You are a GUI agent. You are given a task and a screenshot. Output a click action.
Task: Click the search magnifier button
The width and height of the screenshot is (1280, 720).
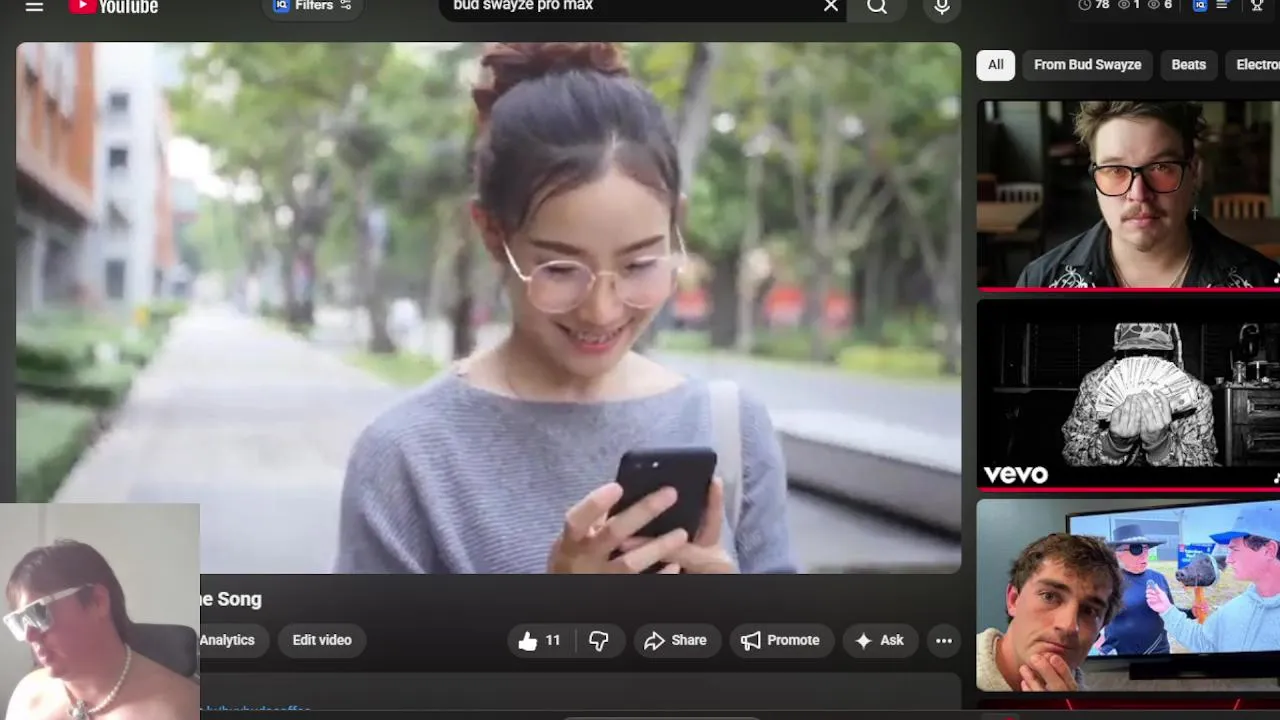point(877,6)
